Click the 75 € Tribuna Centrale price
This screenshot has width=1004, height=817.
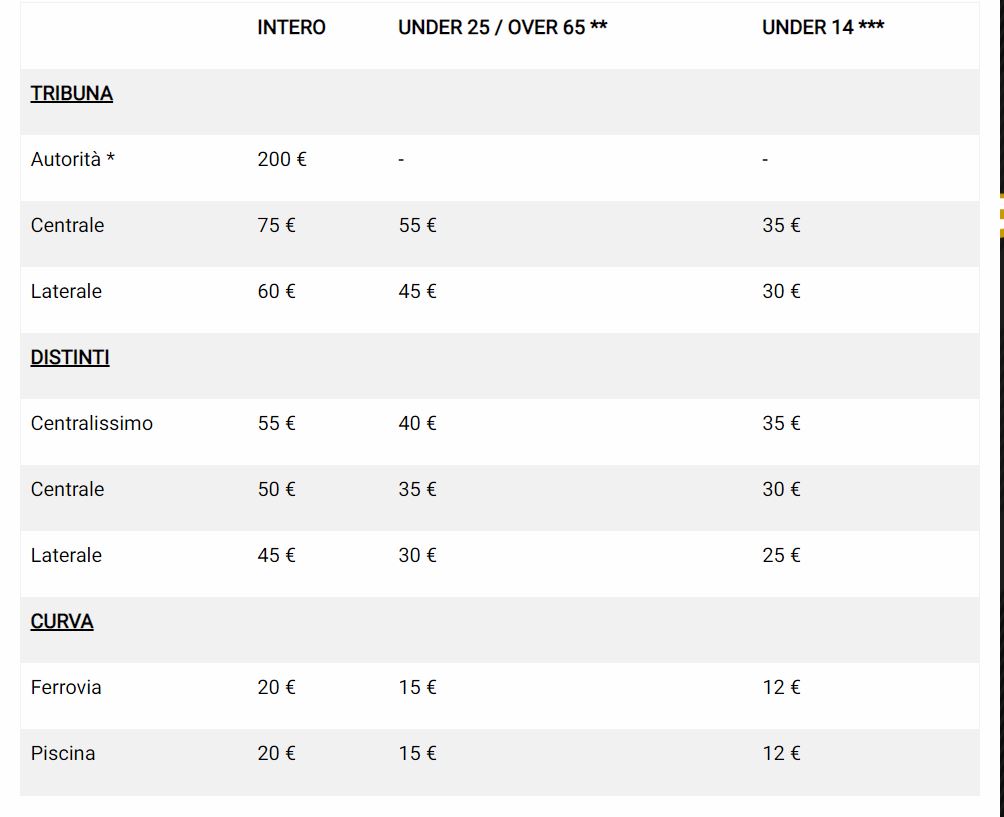(276, 225)
